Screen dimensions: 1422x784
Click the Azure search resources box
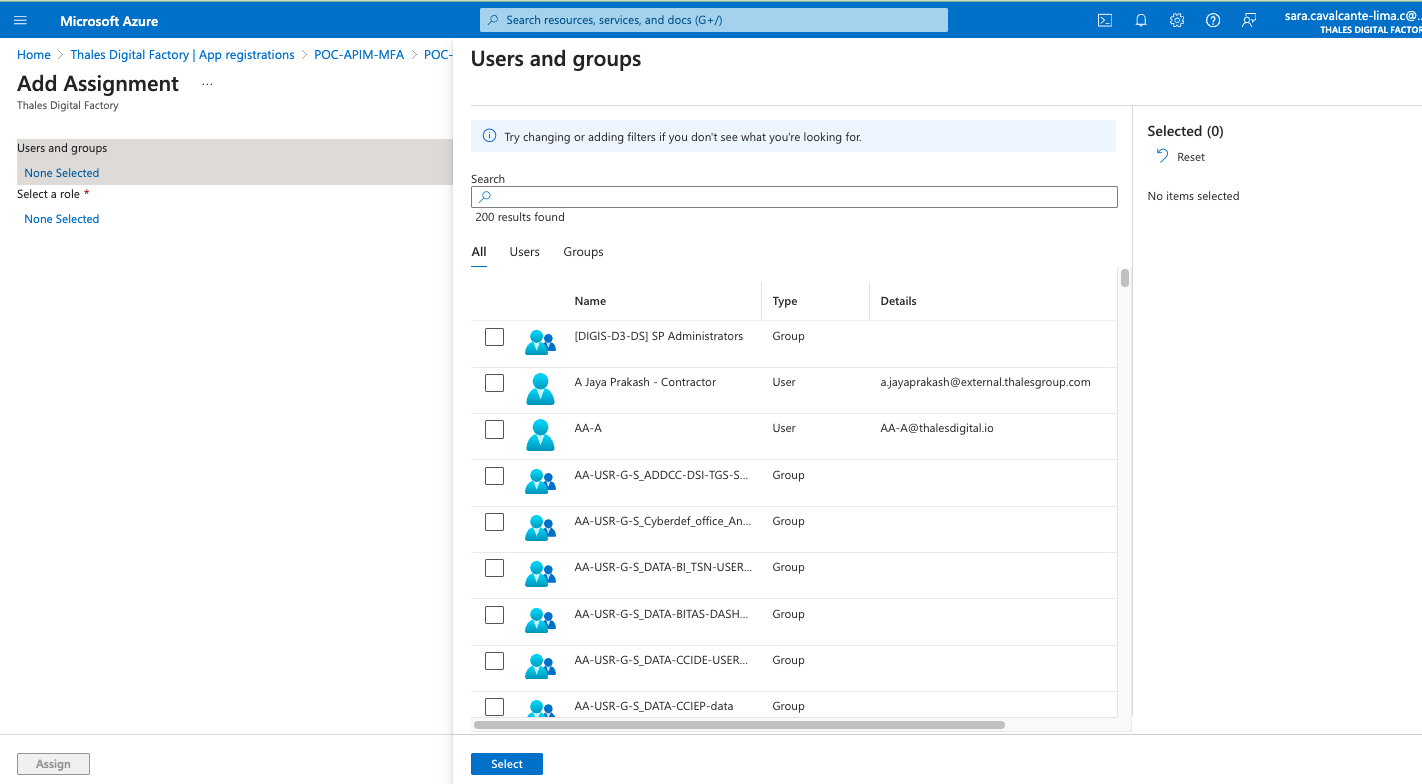[x=714, y=20]
